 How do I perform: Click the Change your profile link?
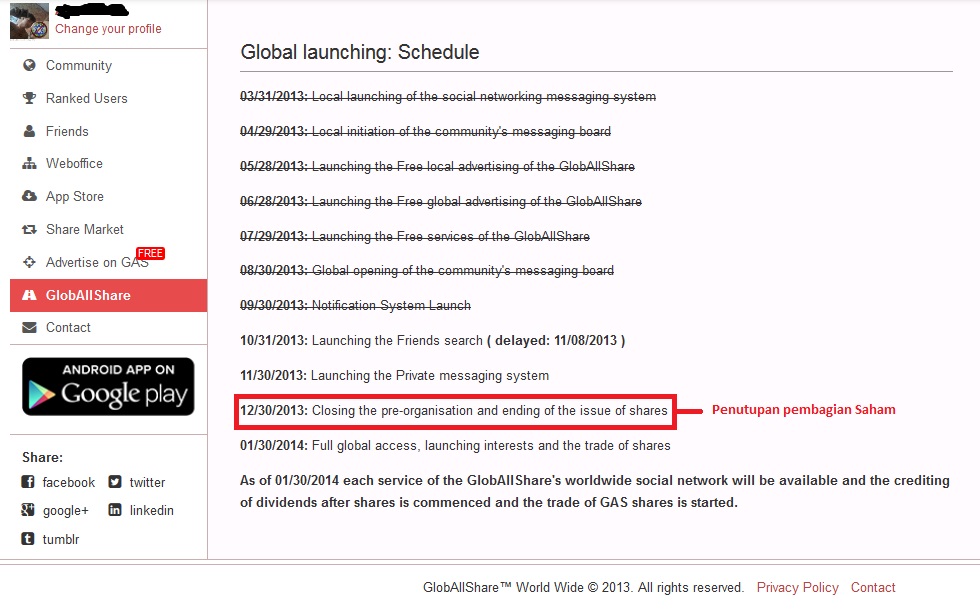tap(108, 29)
